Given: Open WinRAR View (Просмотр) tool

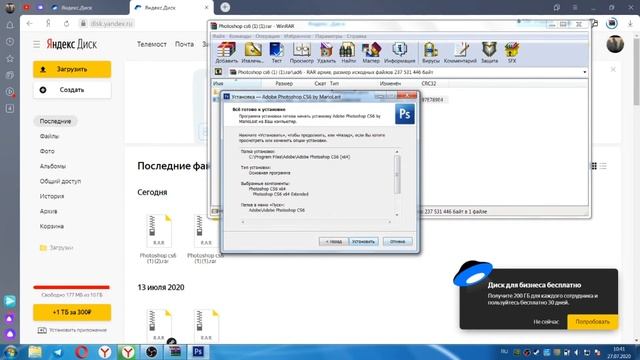Looking at the screenshot, I should pos(302,53).
